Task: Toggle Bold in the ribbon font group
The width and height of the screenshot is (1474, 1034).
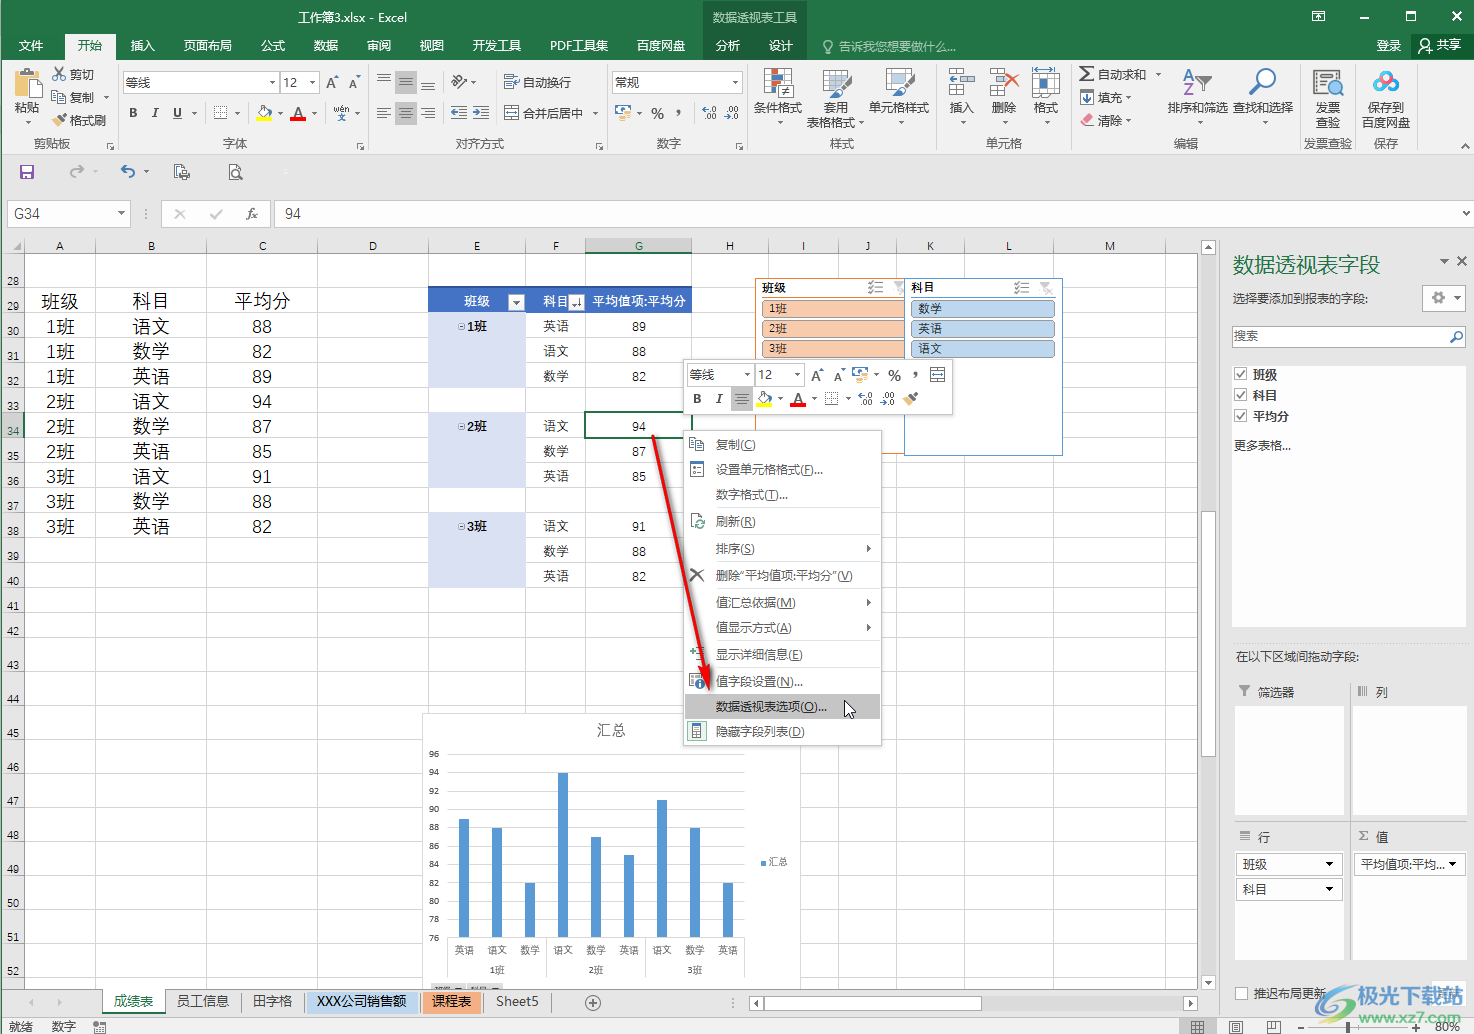Action: pyautogui.click(x=133, y=113)
